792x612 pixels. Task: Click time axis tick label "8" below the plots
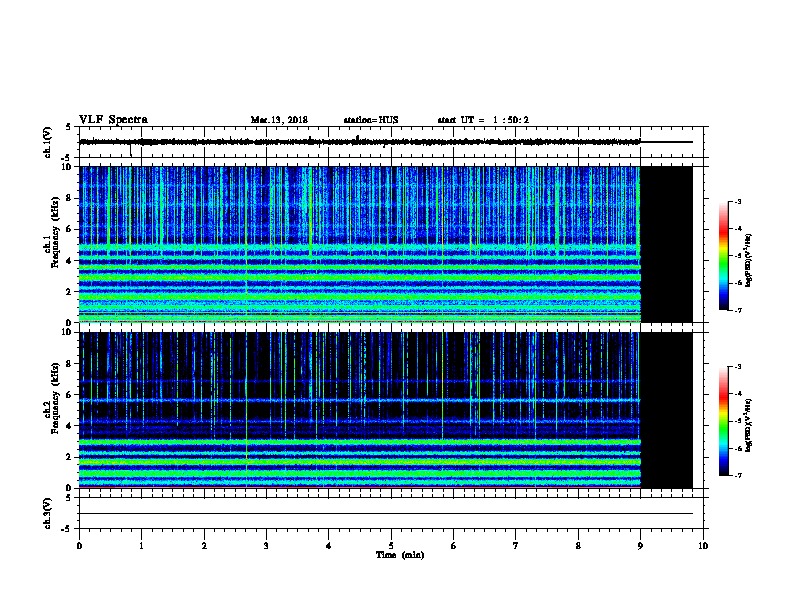(x=578, y=546)
